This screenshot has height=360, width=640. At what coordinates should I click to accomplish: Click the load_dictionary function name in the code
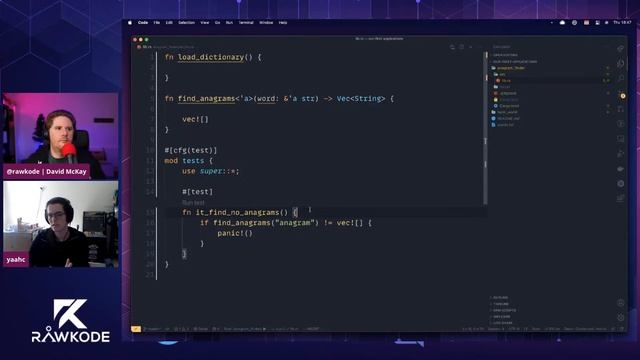pos(211,57)
